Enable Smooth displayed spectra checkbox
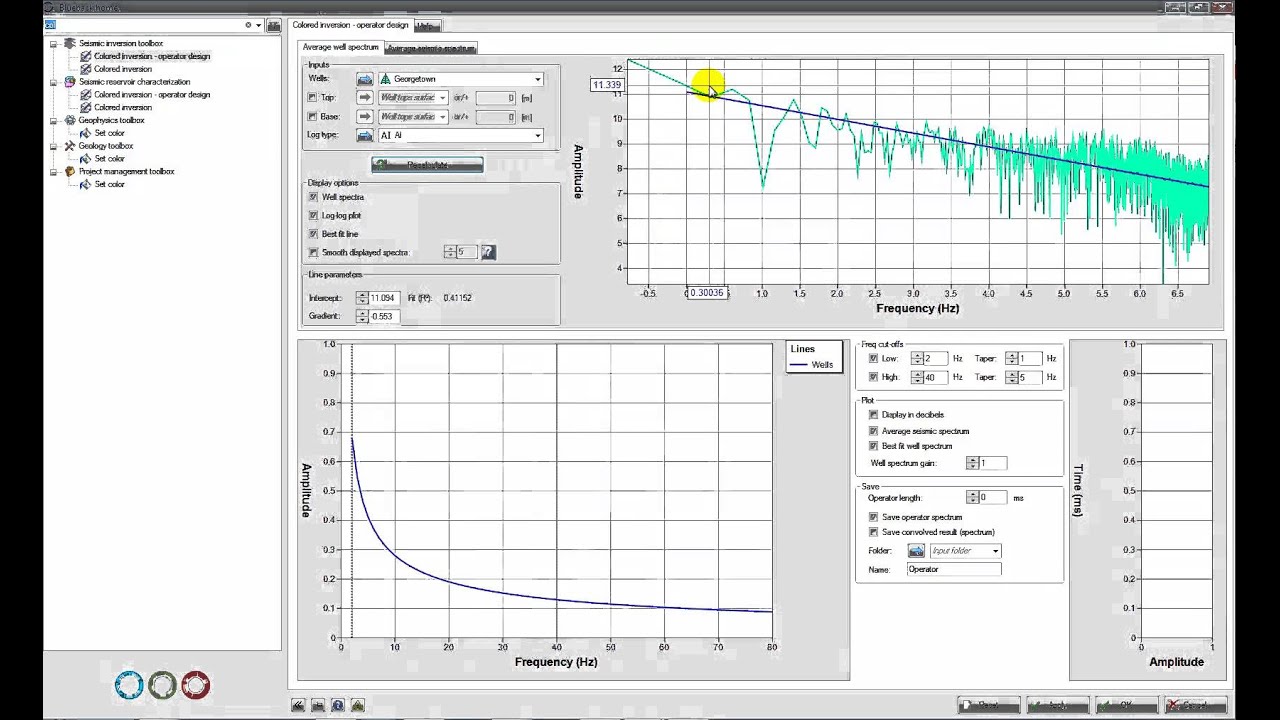 [313, 253]
